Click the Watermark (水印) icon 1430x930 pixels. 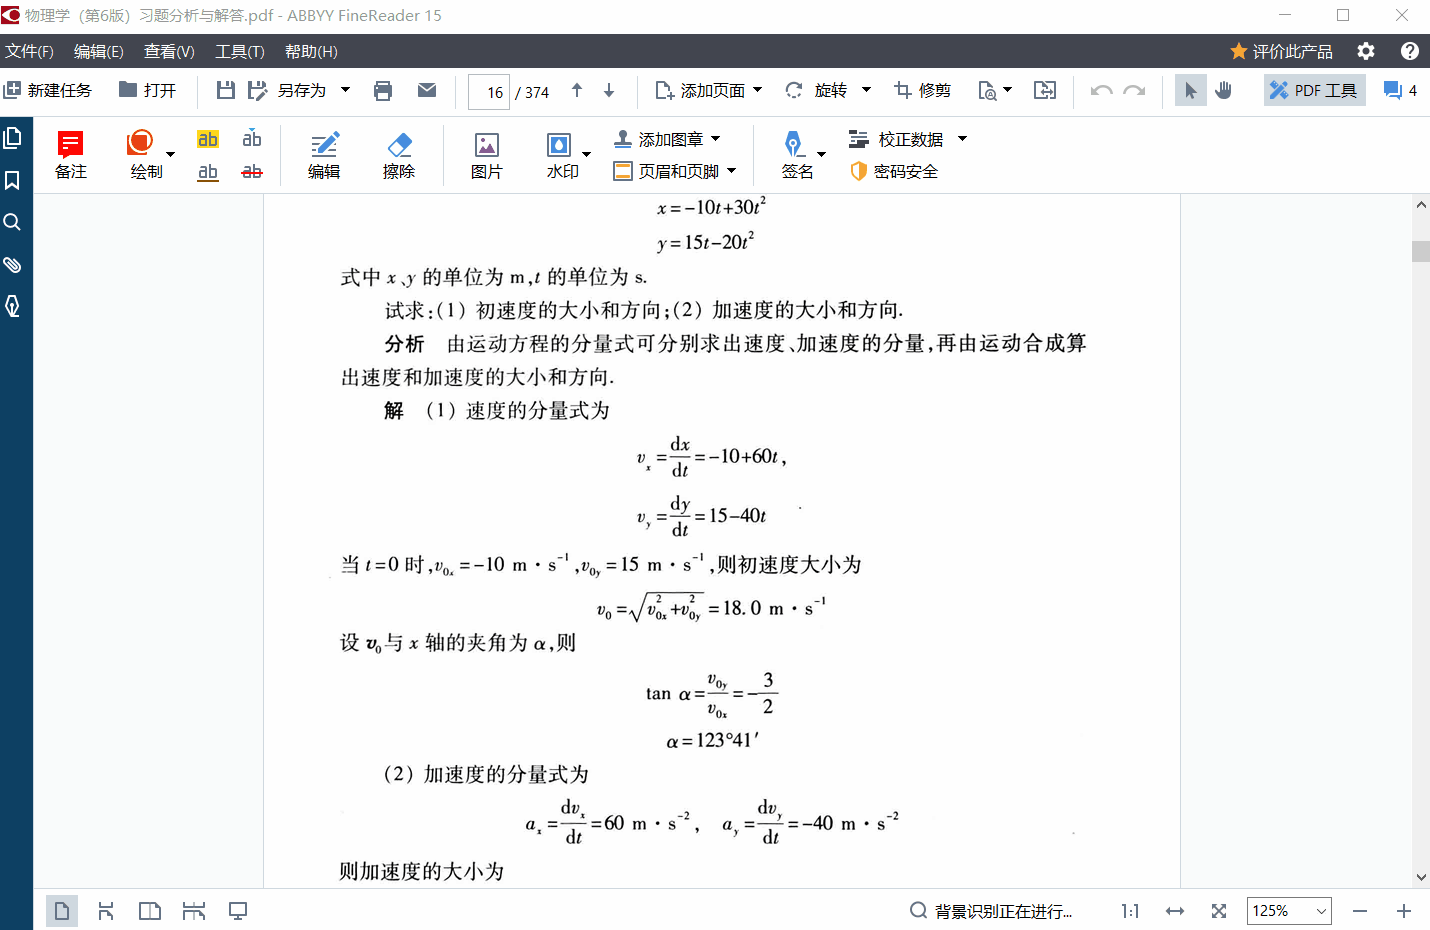(560, 146)
